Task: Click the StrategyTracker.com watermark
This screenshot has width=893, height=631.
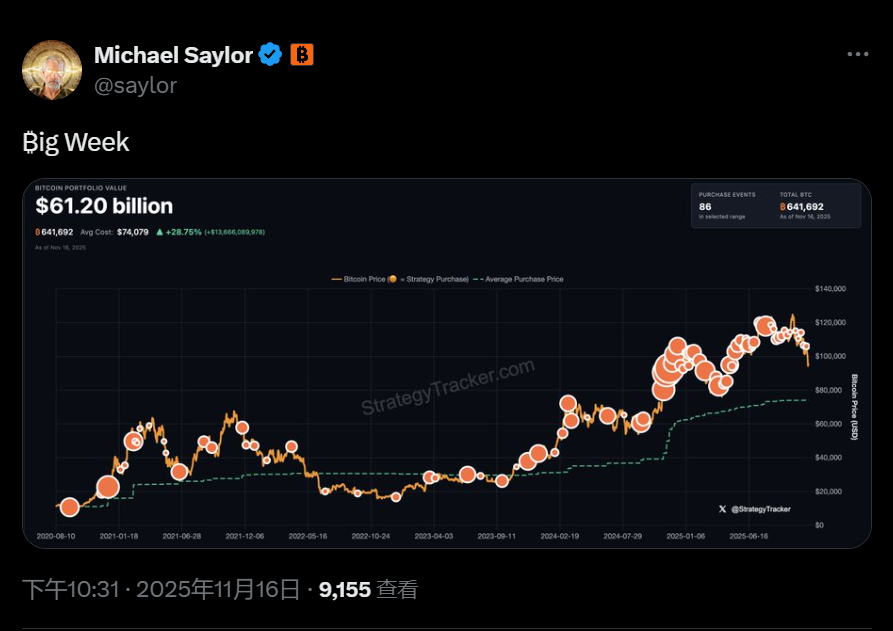Action: 448,388
